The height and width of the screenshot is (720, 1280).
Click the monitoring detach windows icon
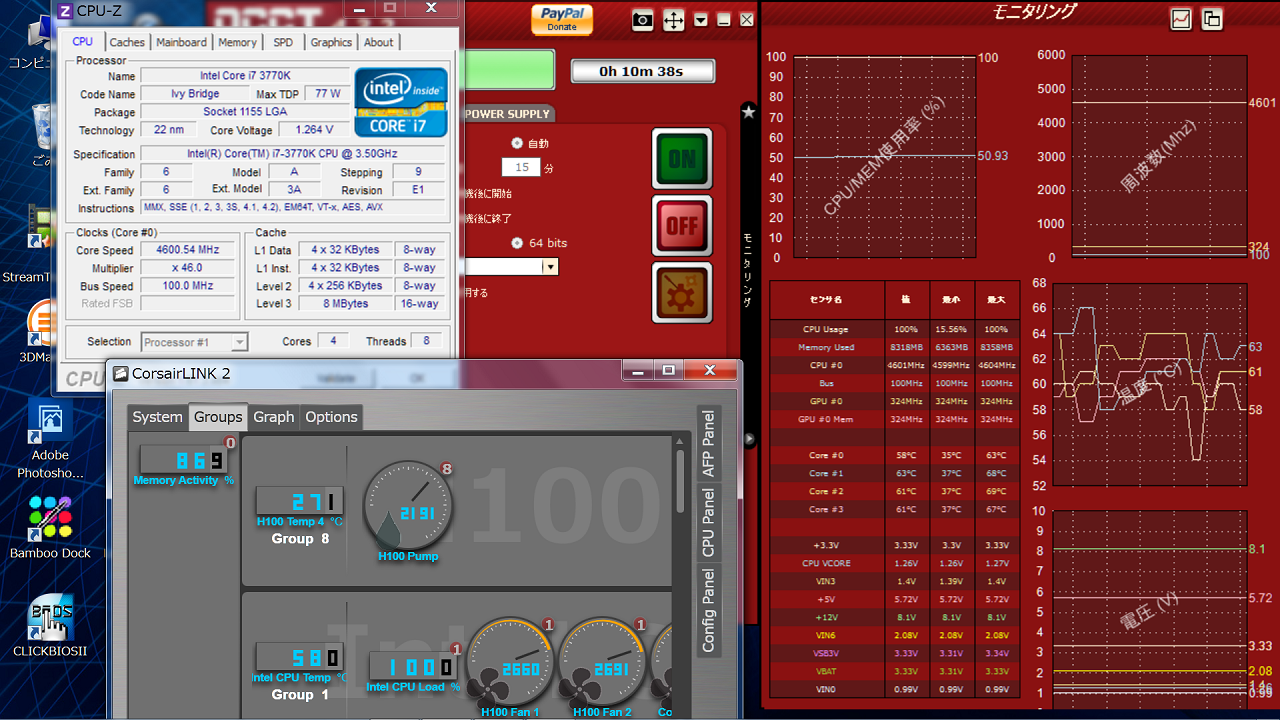pyautogui.click(x=1212, y=19)
